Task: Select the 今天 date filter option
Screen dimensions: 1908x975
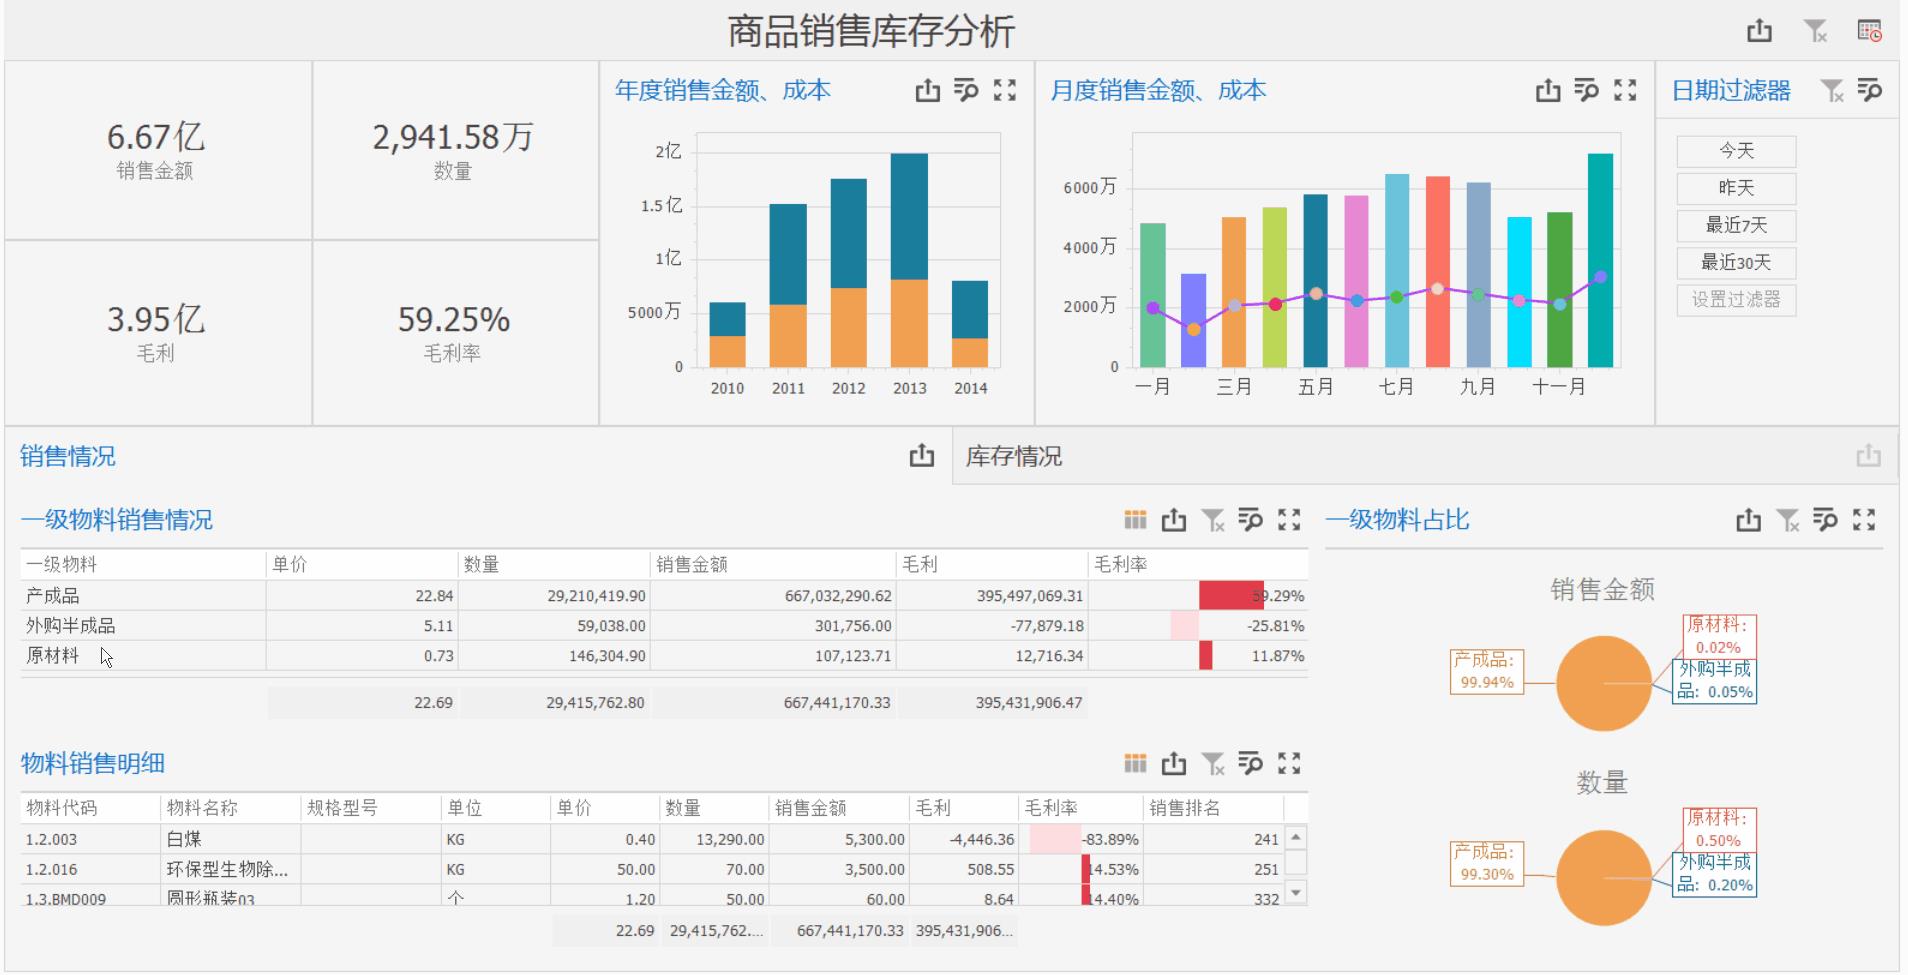Action: [1736, 151]
